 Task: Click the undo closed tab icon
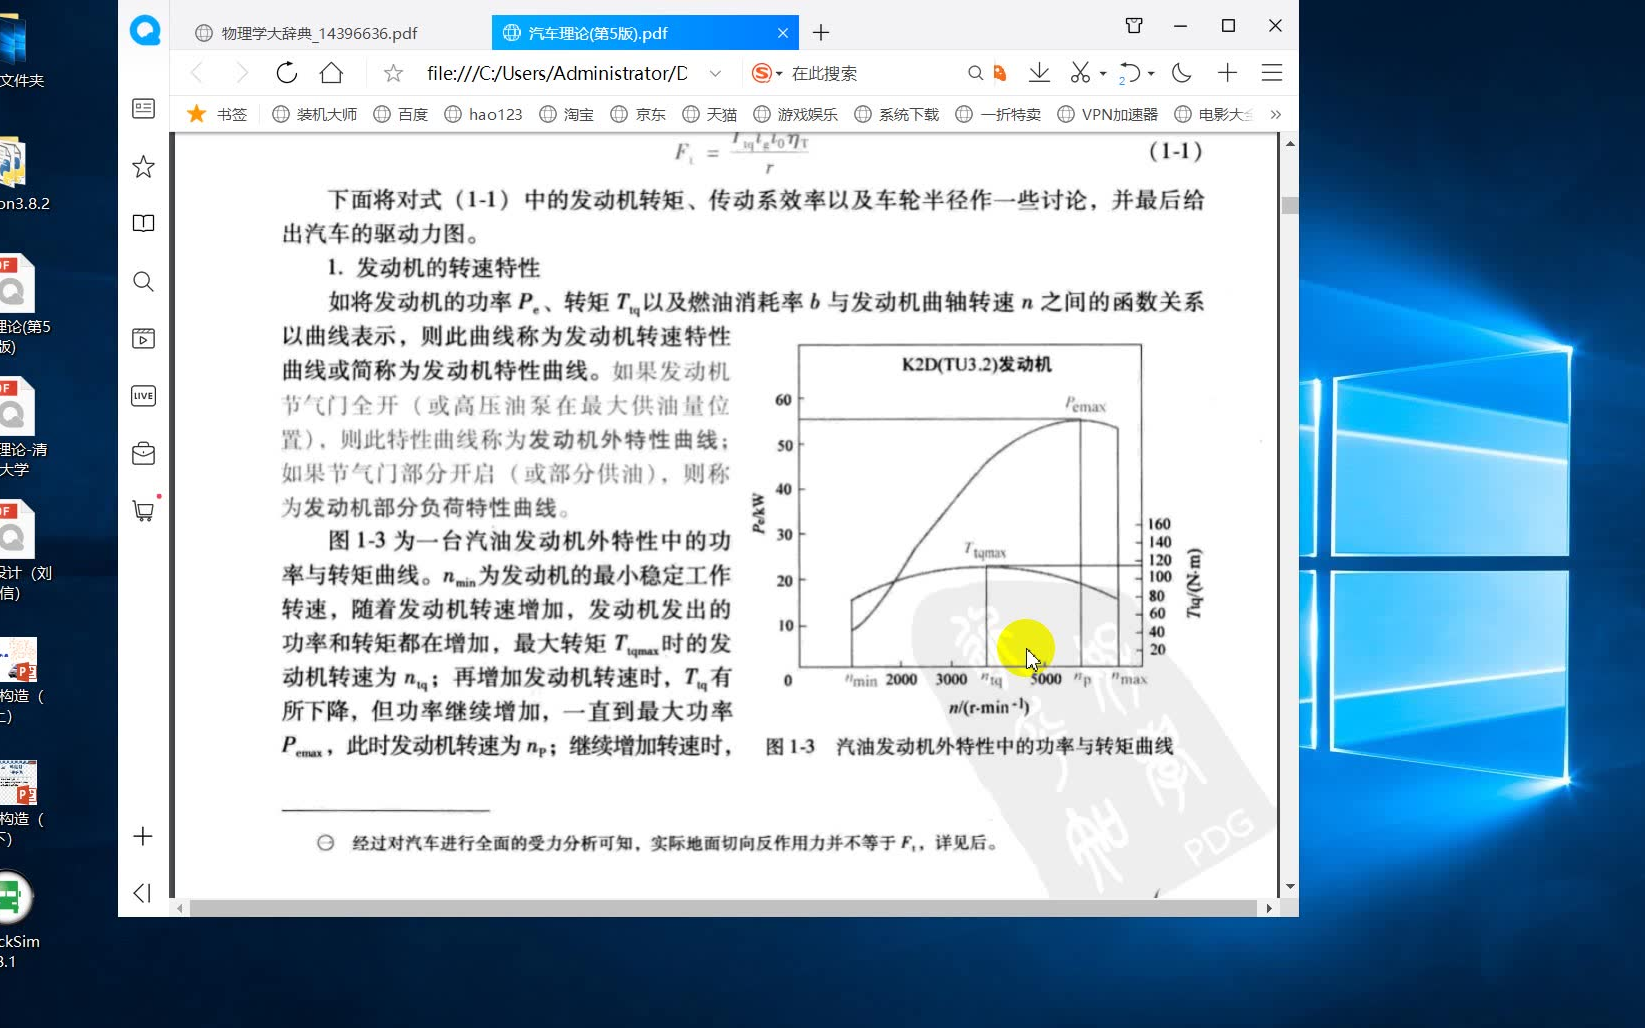(x=1129, y=73)
